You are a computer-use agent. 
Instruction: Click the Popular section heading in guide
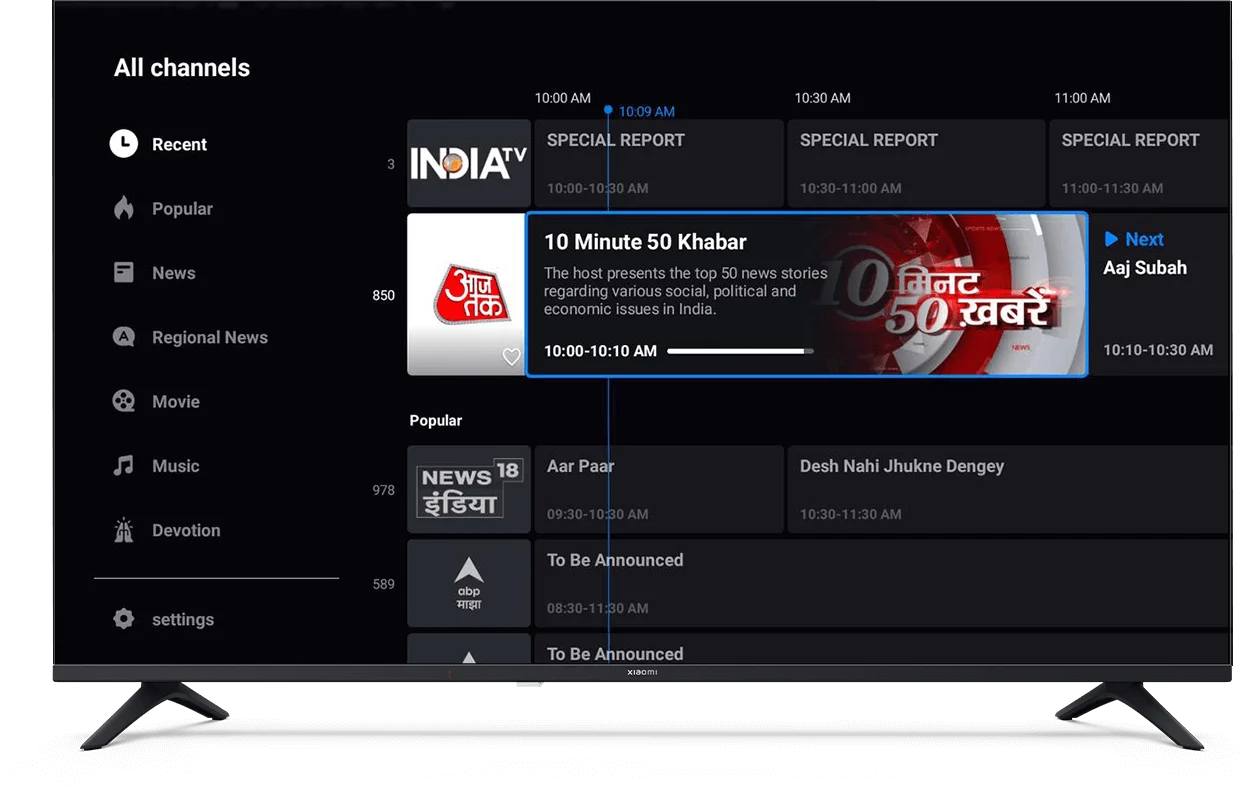436,421
